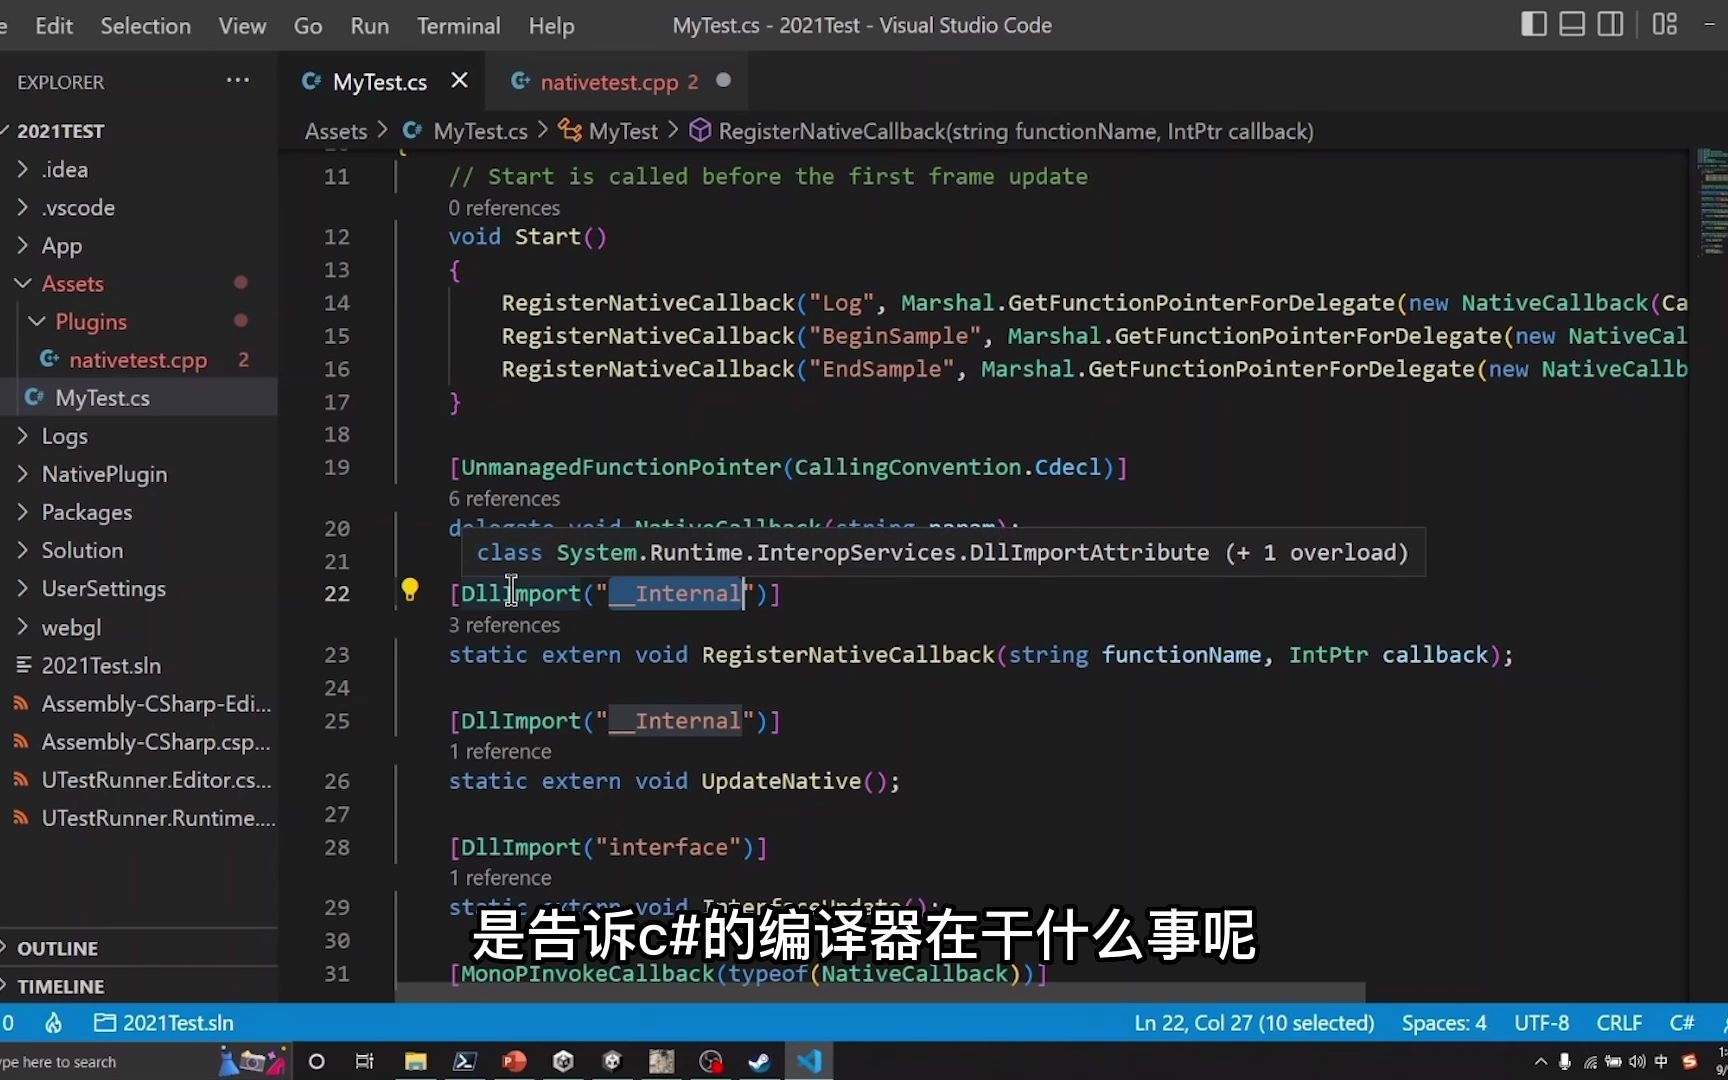This screenshot has height=1080, width=1728.
Task: Click Assets in the breadcrumb path
Action: click(x=336, y=131)
